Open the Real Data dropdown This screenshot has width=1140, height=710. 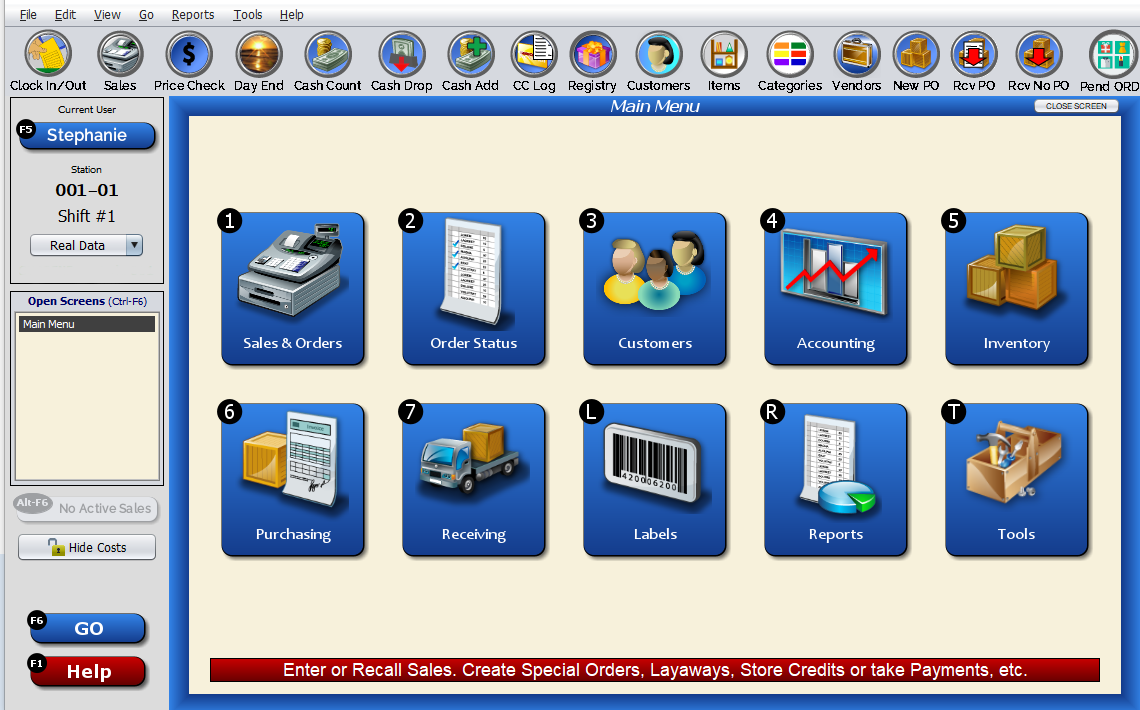point(86,244)
